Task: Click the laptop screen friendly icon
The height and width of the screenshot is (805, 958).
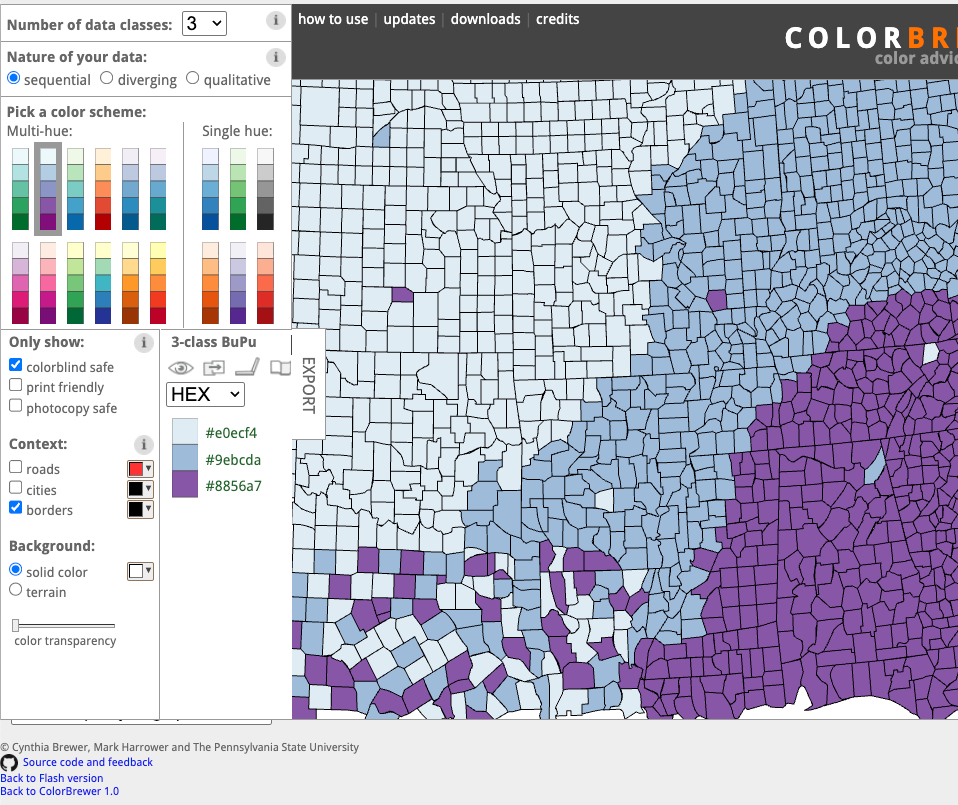Action: (x=247, y=368)
